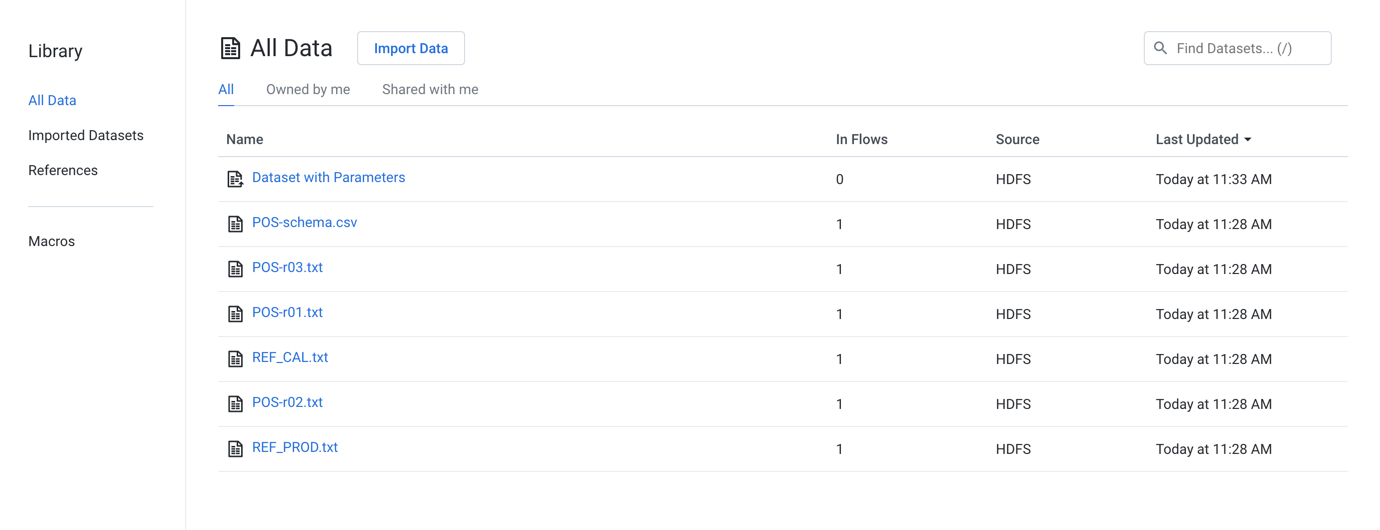Click the Dataset with Parameters file icon
This screenshot has width=1380, height=530.
pos(235,179)
